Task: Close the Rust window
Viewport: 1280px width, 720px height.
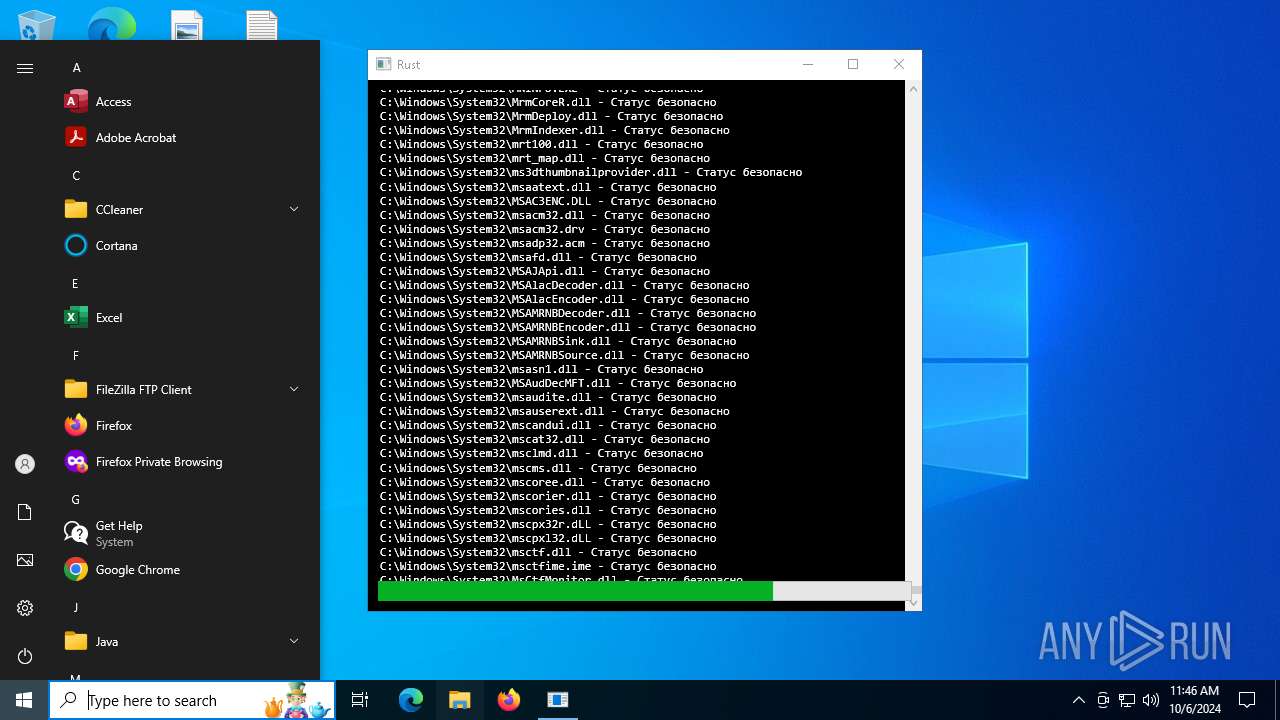Action: (x=898, y=64)
